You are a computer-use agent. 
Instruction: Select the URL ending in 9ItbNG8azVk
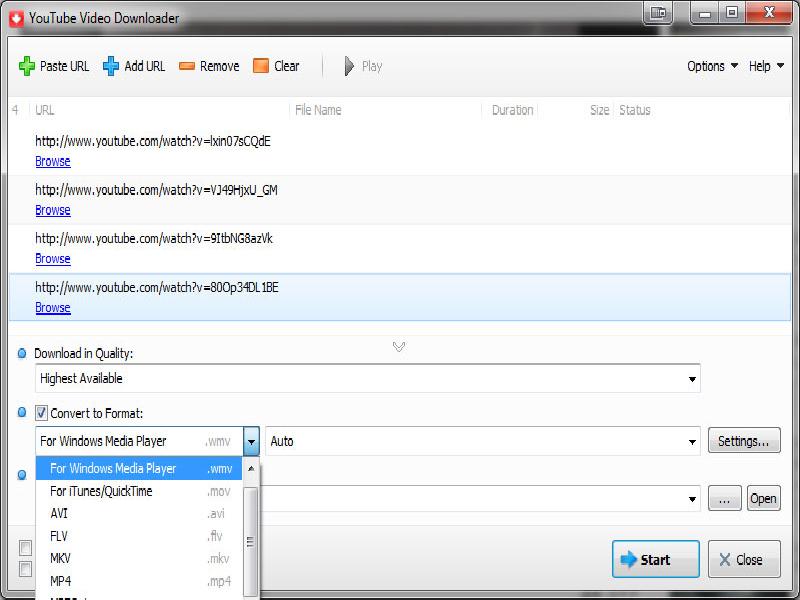coord(154,239)
